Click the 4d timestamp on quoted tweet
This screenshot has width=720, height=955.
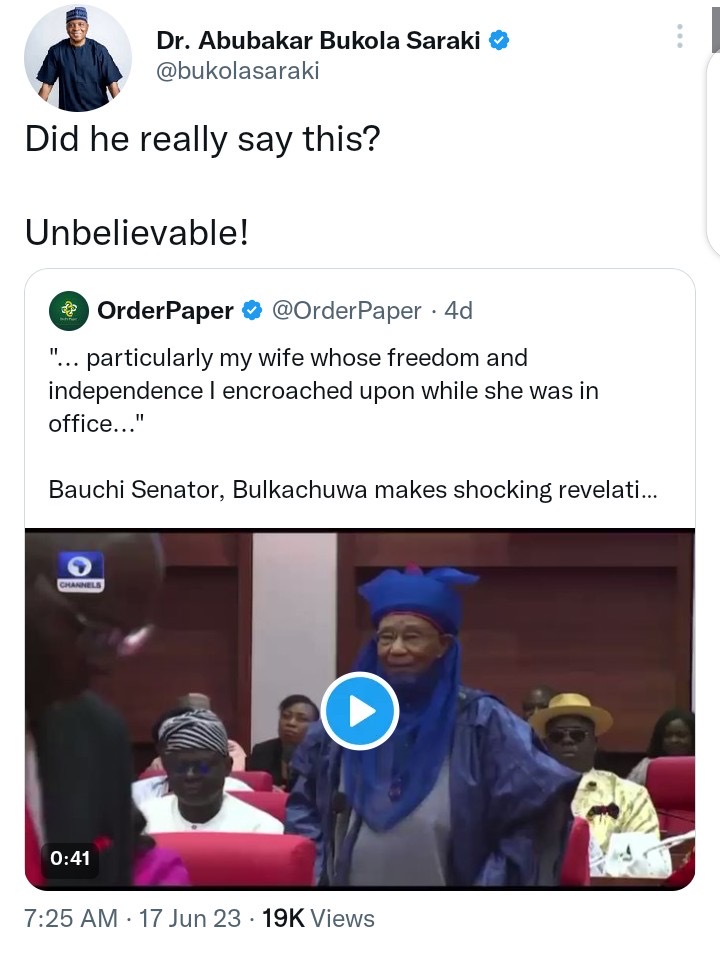(x=458, y=311)
